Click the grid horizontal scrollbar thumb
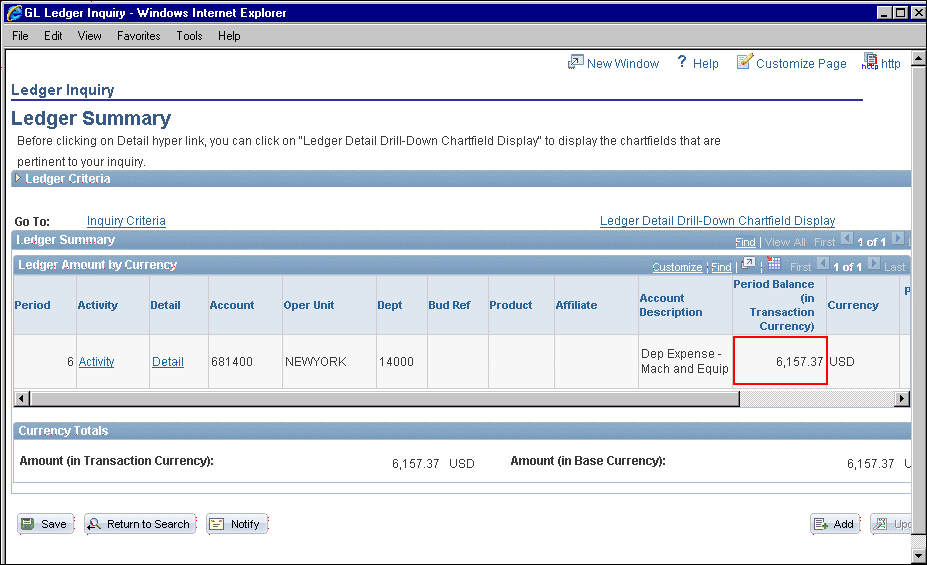This screenshot has width=927, height=565. tap(385, 399)
